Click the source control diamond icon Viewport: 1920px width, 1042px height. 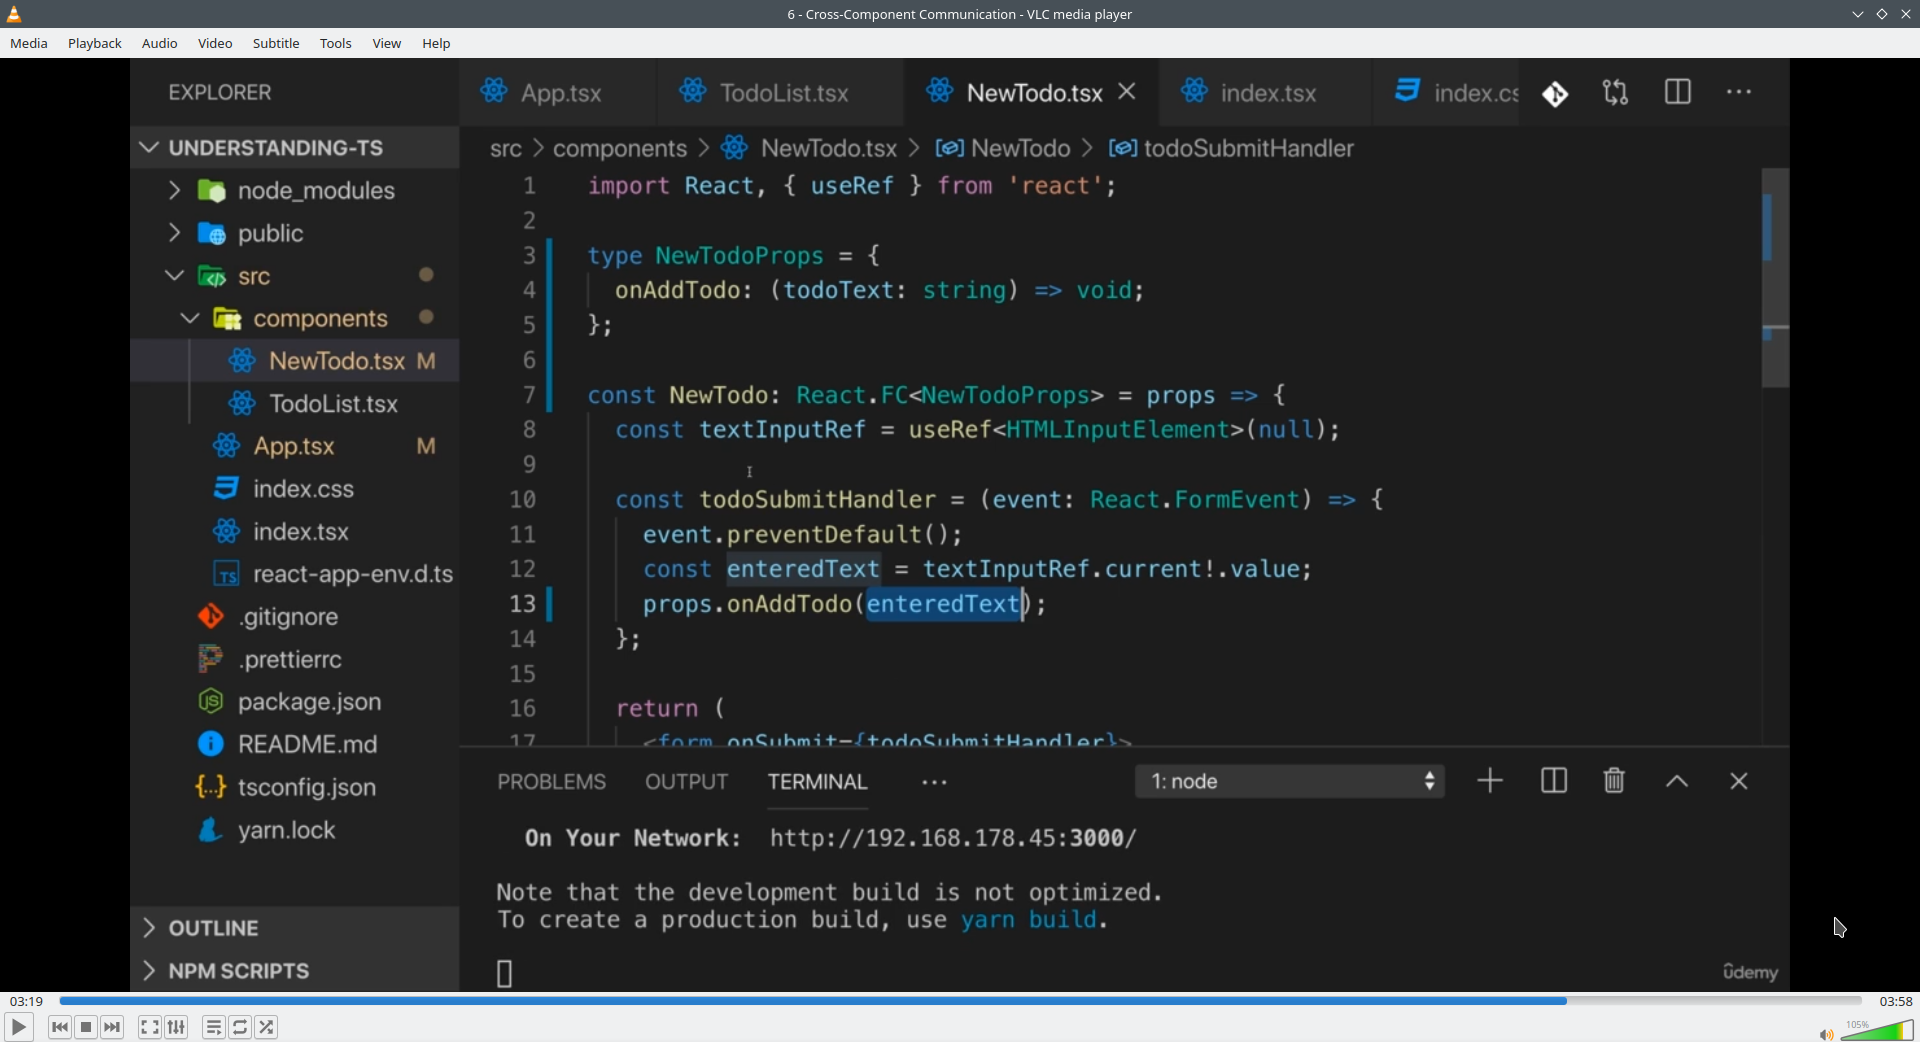tap(1555, 94)
